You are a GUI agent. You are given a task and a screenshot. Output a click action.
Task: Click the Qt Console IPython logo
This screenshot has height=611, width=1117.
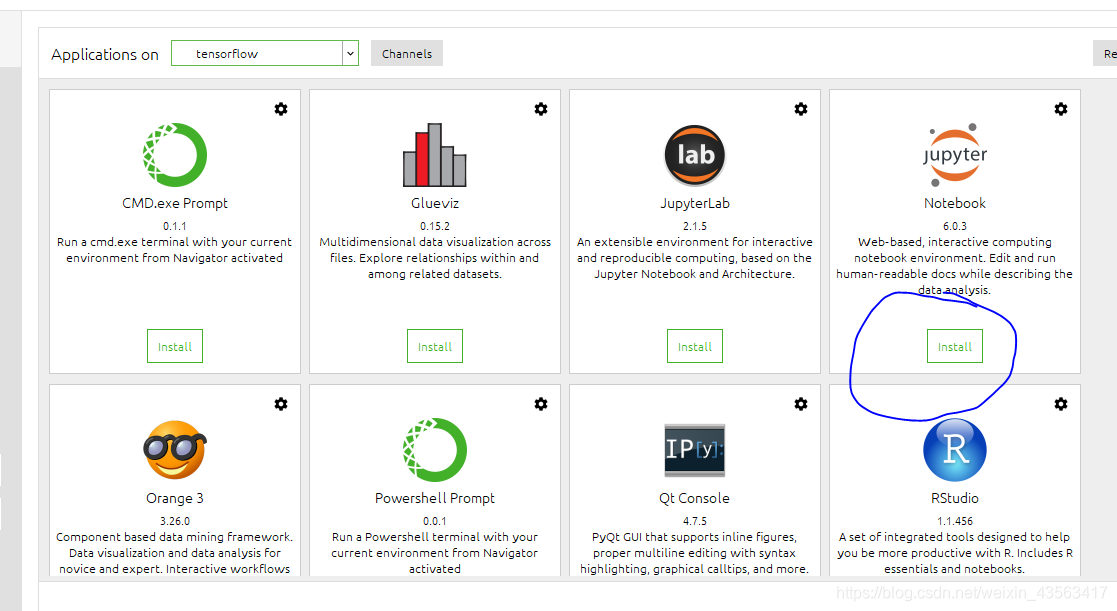tap(695, 449)
